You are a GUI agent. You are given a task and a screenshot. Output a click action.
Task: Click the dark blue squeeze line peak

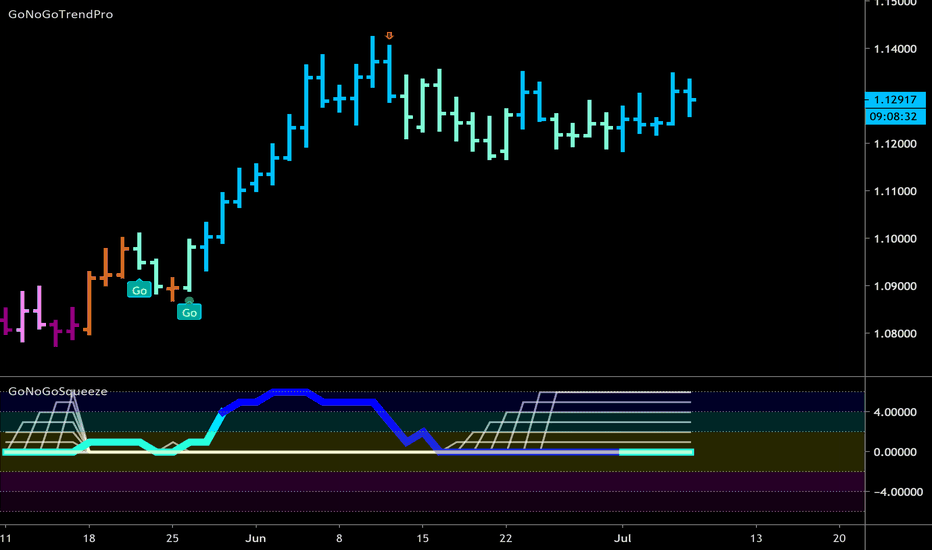coord(289,392)
